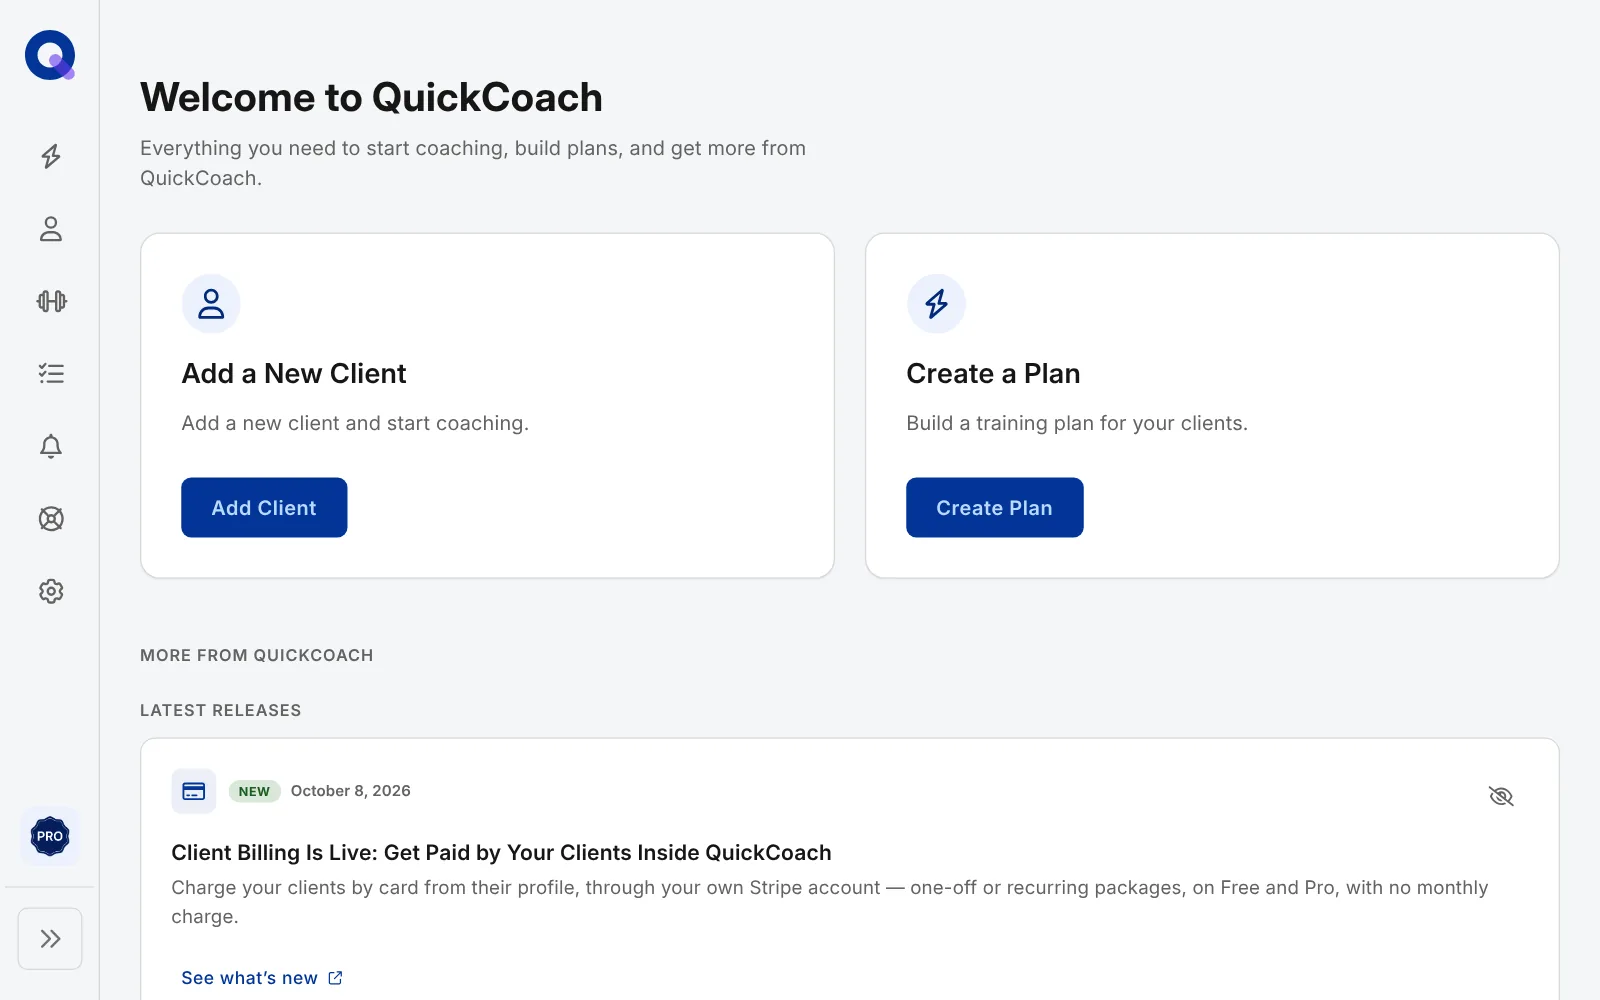Click the Create Plan button
The width and height of the screenshot is (1600, 1000).
tap(995, 507)
